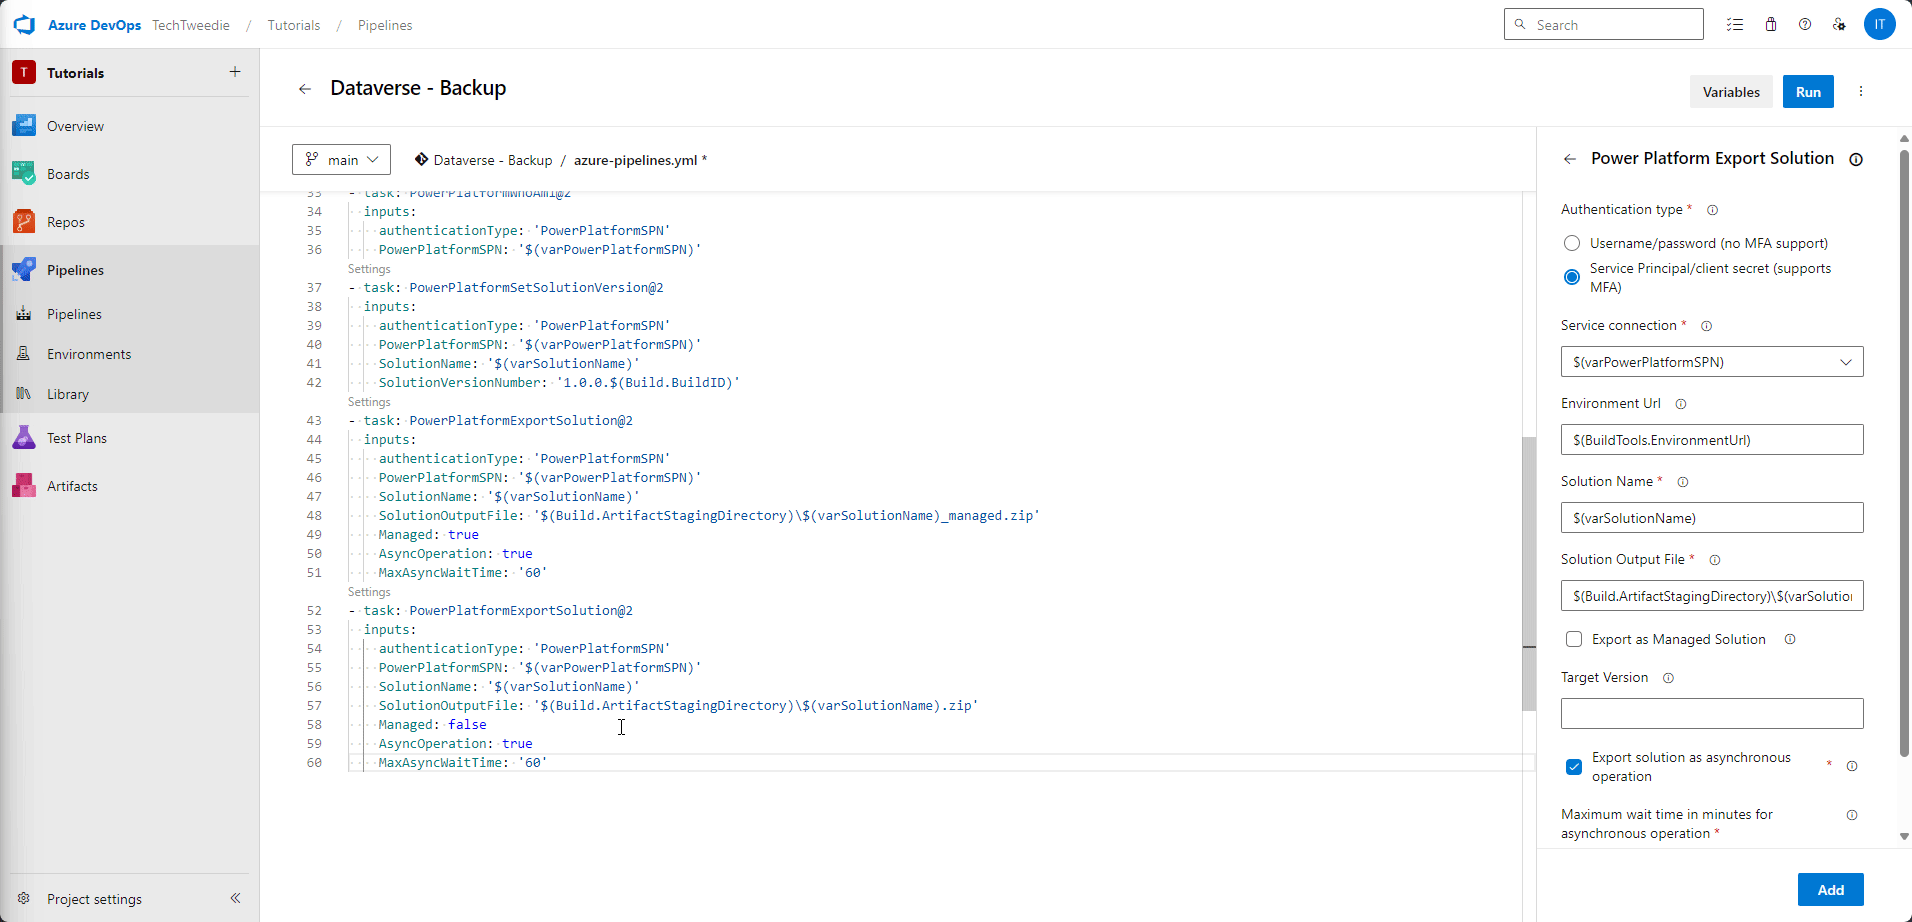Click the Target Version input field
Image resolution: width=1912 pixels, height=922 pixels.
pos(1711,713)
